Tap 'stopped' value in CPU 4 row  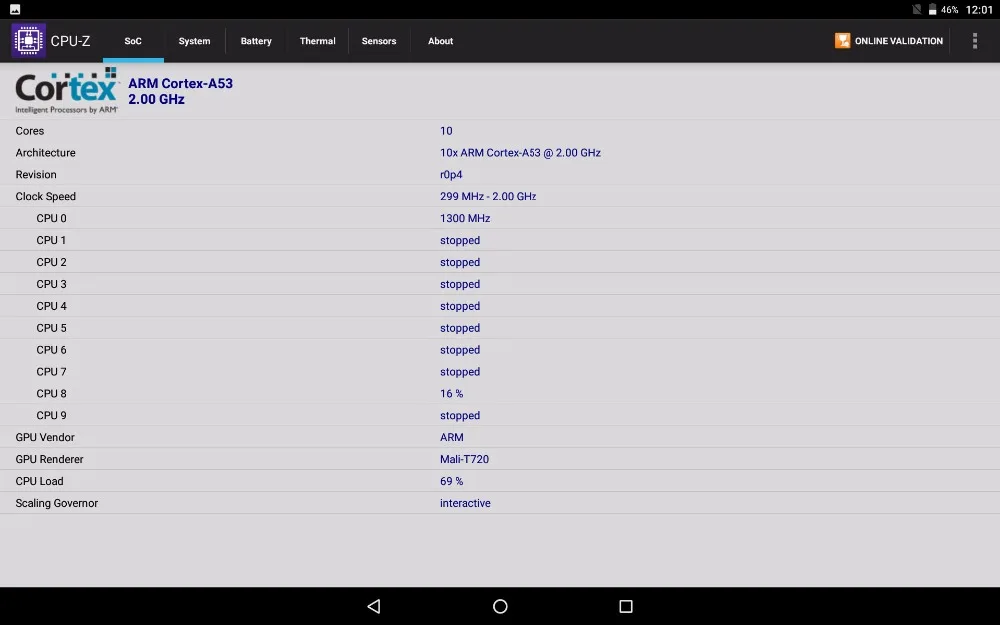click(460, 307)
